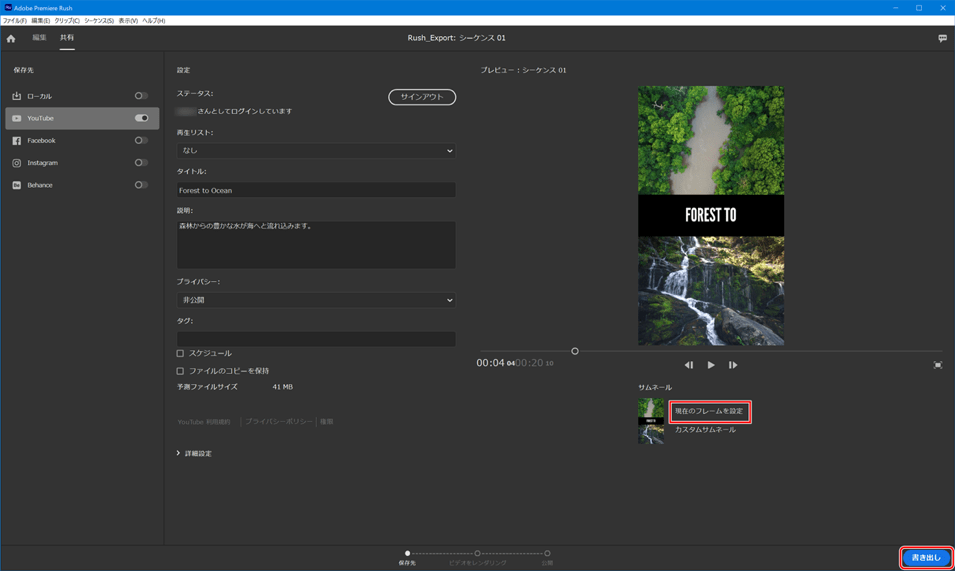Switch to the 編集 tab
This screenshot has width=955, height=571.
pos(39,38)
